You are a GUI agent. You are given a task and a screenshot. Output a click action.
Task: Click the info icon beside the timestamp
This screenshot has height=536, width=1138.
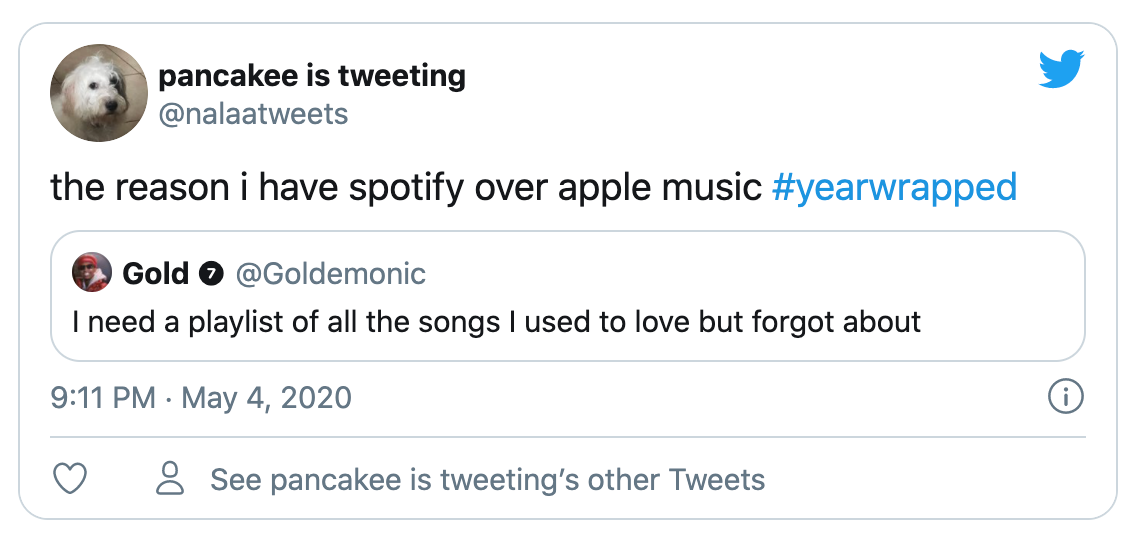1065,397
